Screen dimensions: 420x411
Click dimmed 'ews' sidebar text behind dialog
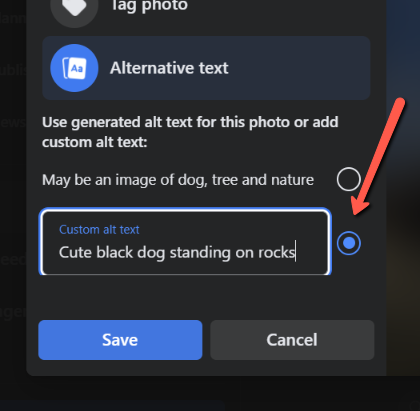[x=13, y=122]
